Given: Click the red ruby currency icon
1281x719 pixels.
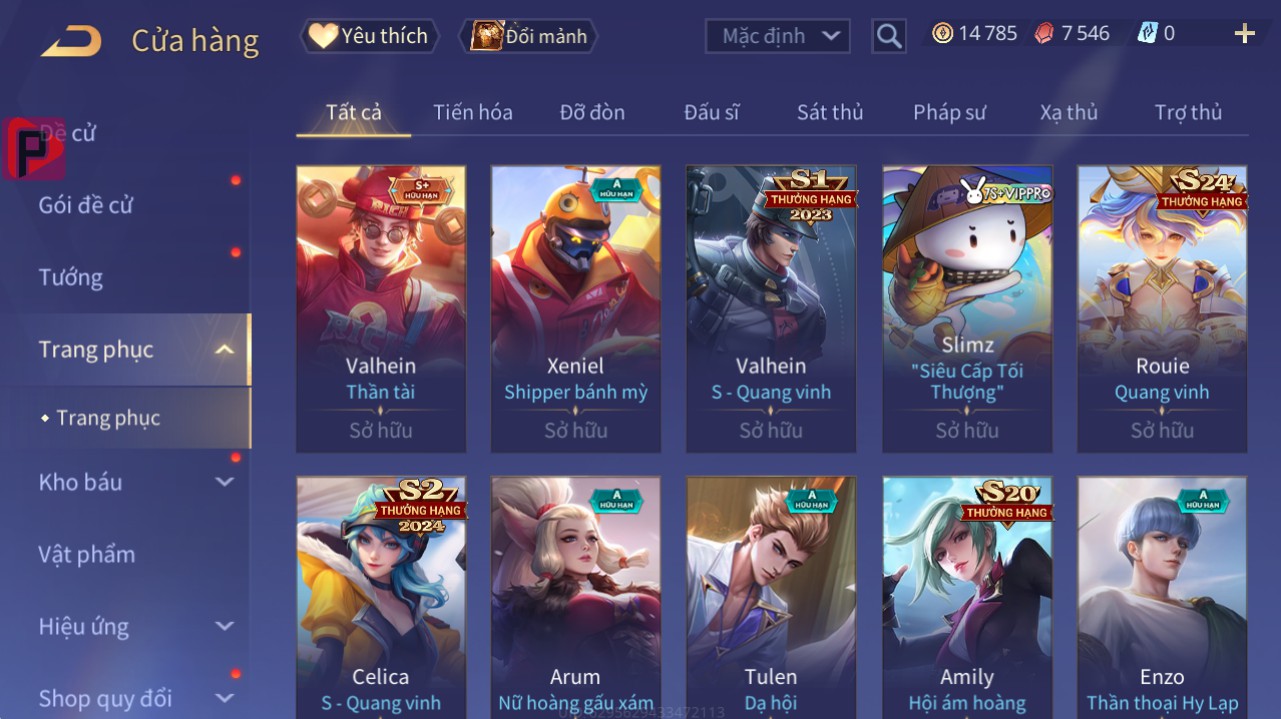Looking at the screenshot, I should point(1044,34).
